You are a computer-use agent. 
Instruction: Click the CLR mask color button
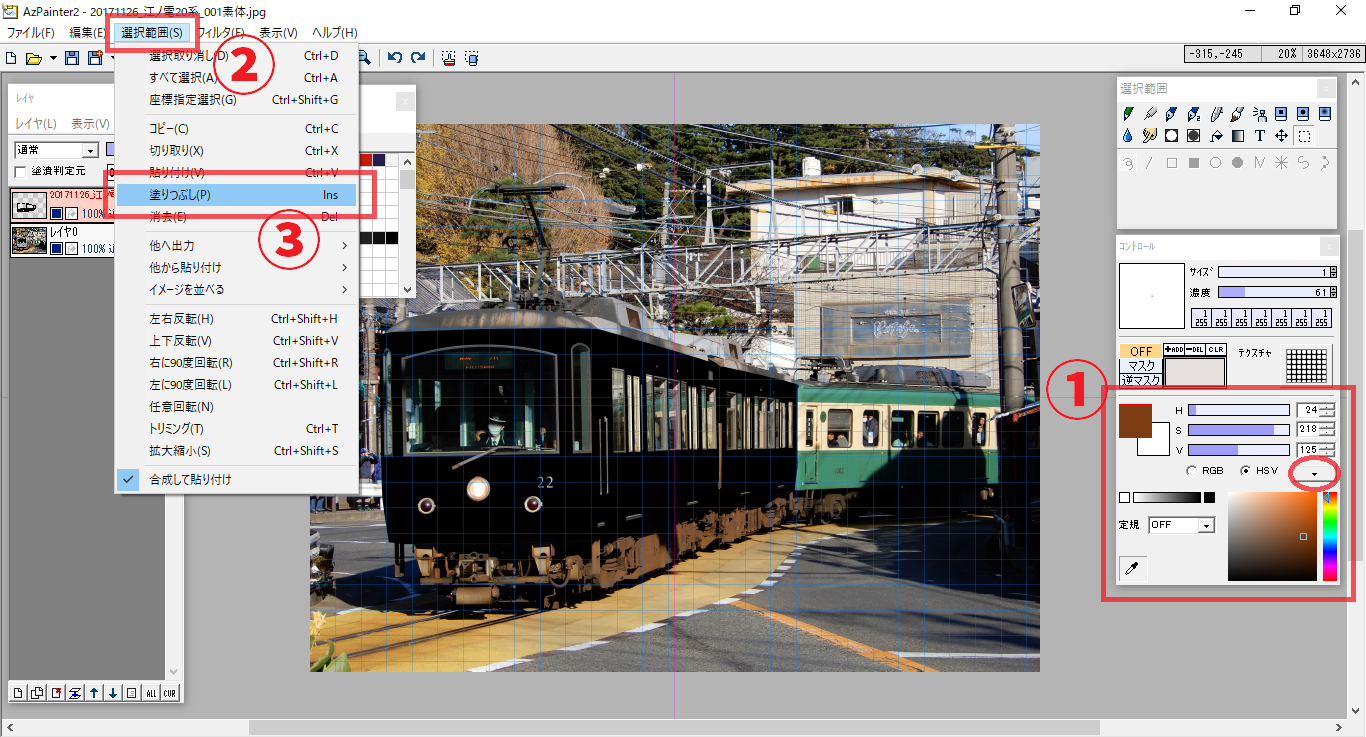(1216, 349)
